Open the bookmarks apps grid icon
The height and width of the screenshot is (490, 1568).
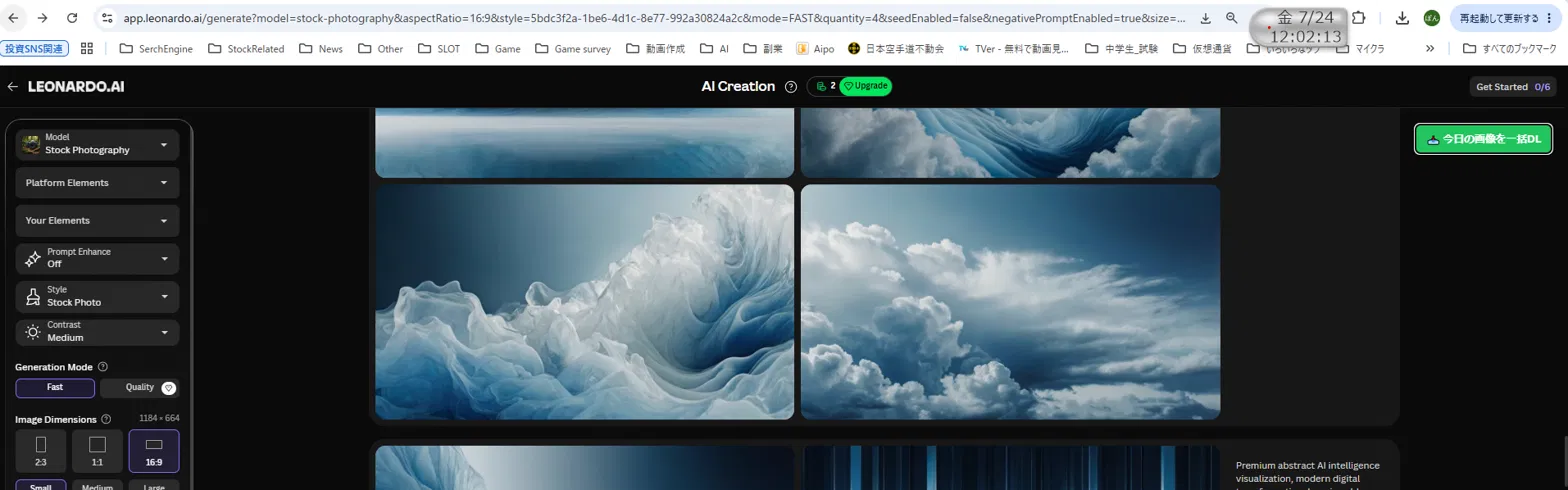(x=87, y=48)
